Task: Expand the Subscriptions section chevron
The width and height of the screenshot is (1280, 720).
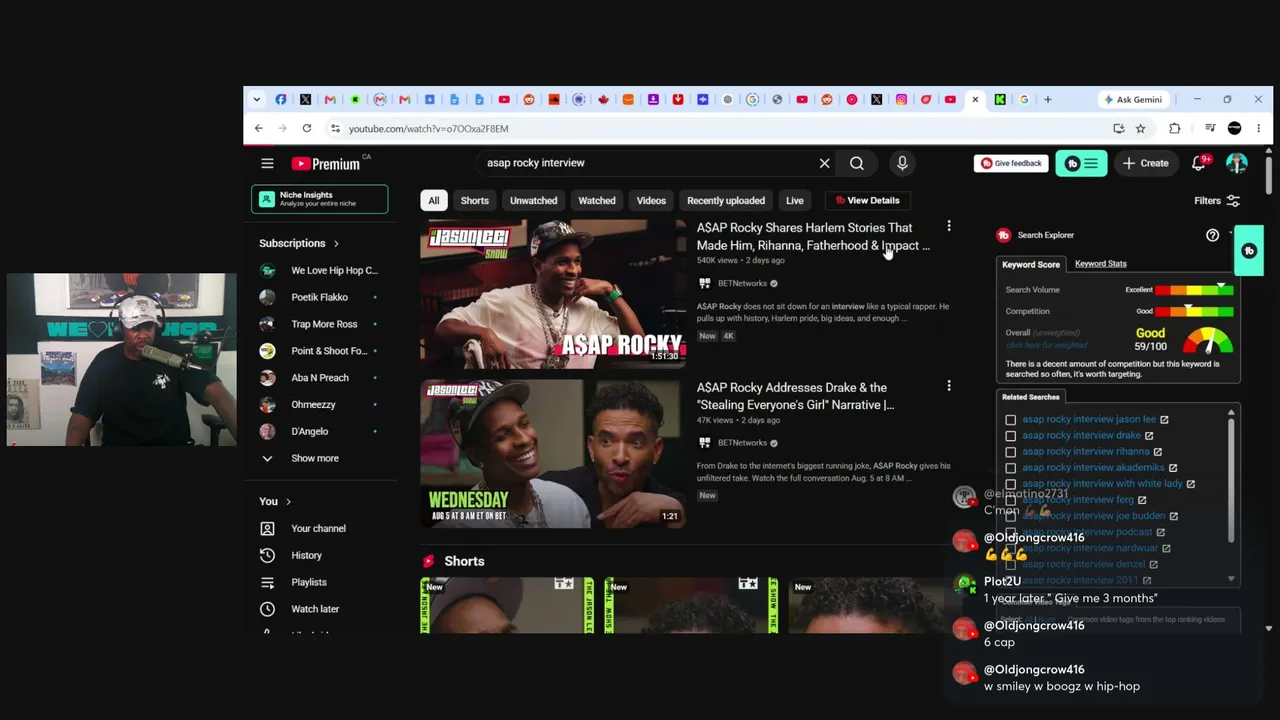Action: pyautogui.click(x=336, y=243)
